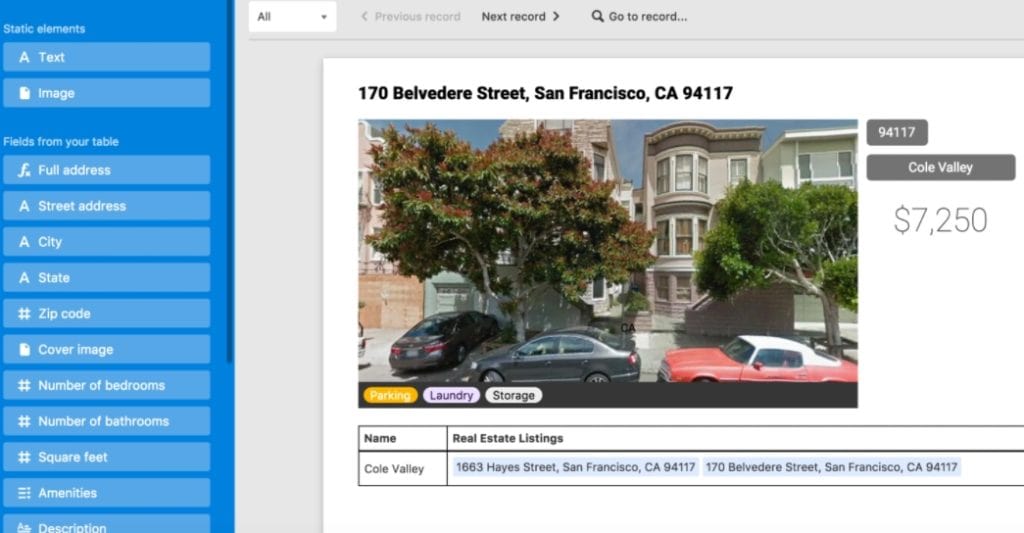Click the Street address text-type icon
The height and width of the screenshot is (533, 1024).
pyautogui.click(x=24, y=206)
